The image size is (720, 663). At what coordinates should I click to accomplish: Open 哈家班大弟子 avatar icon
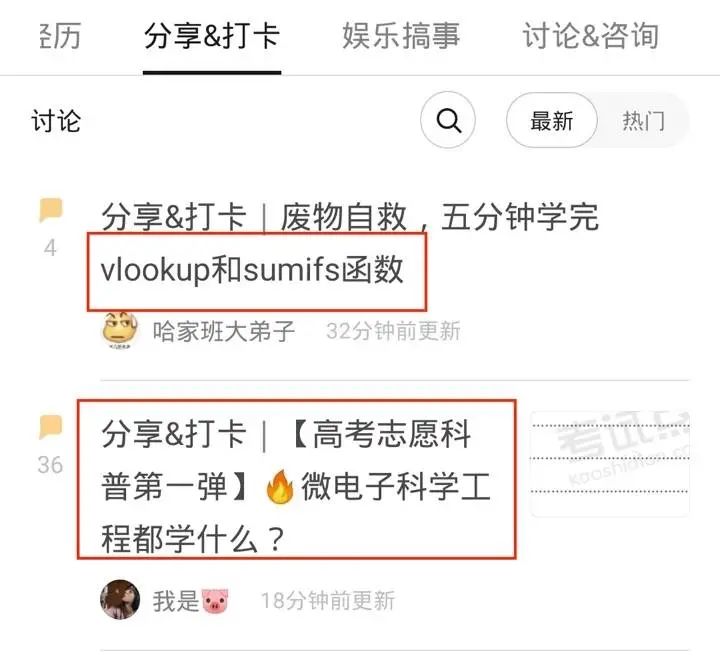tap(120, 330)
